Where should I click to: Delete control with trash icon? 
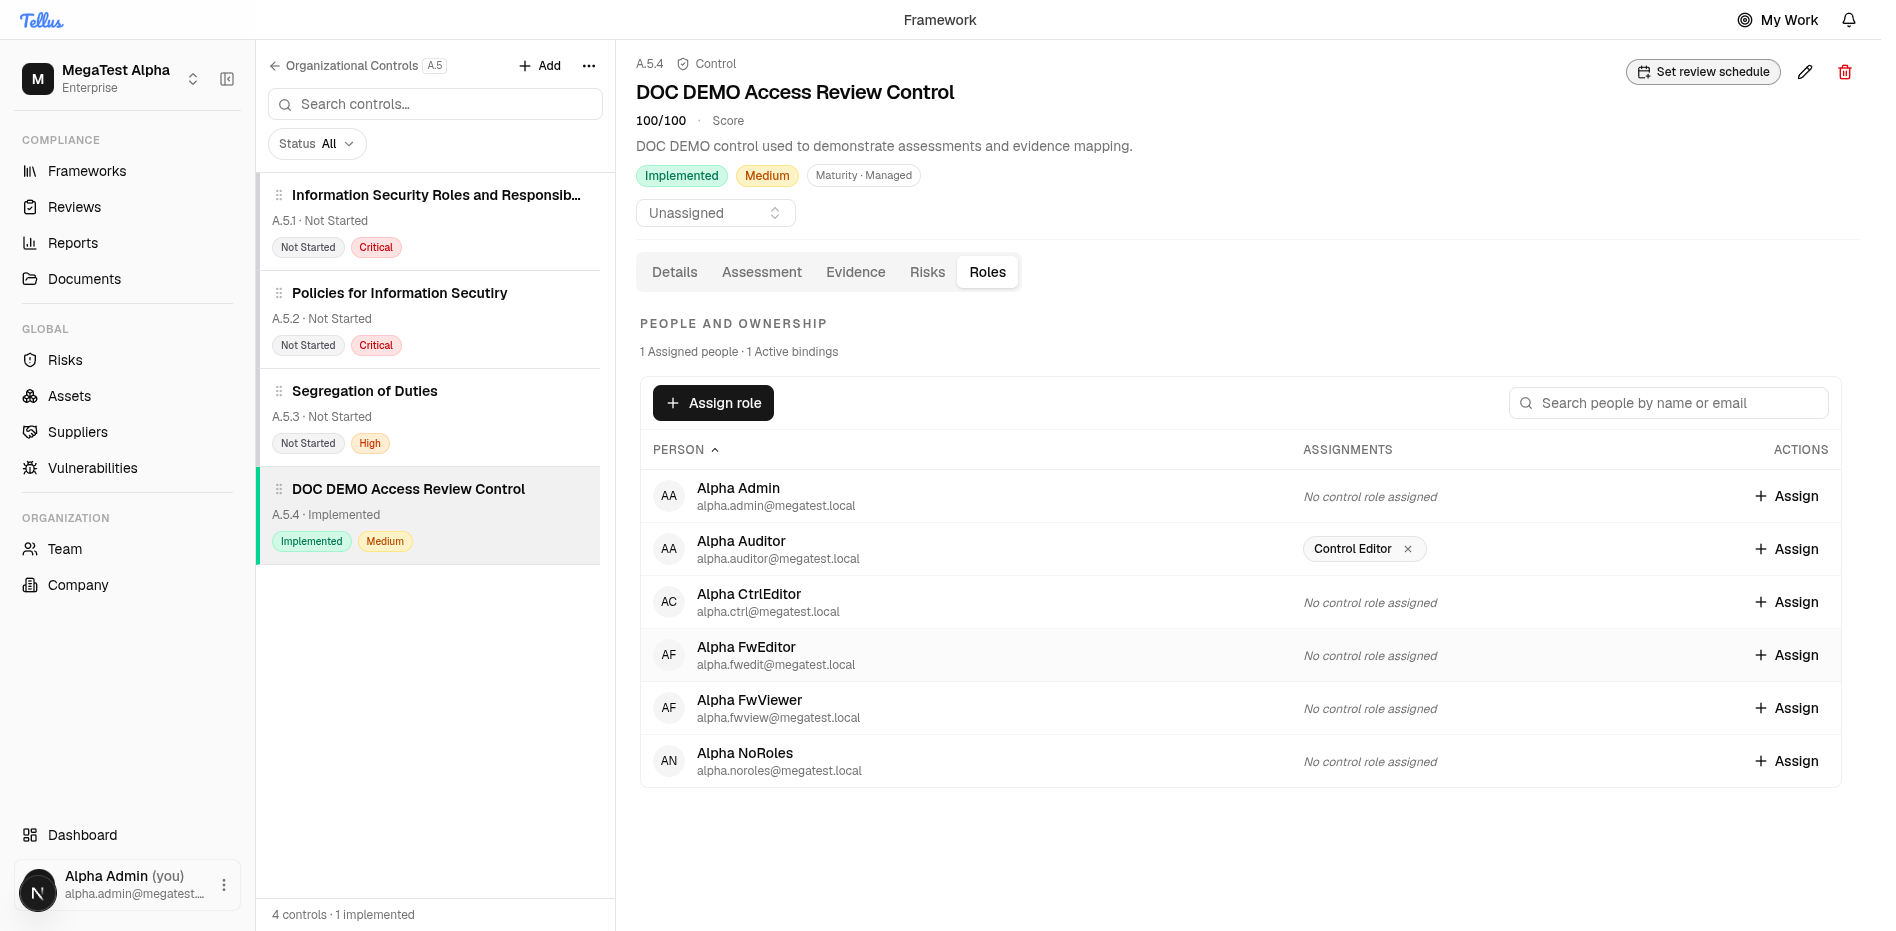click(x=1845, y=72)
